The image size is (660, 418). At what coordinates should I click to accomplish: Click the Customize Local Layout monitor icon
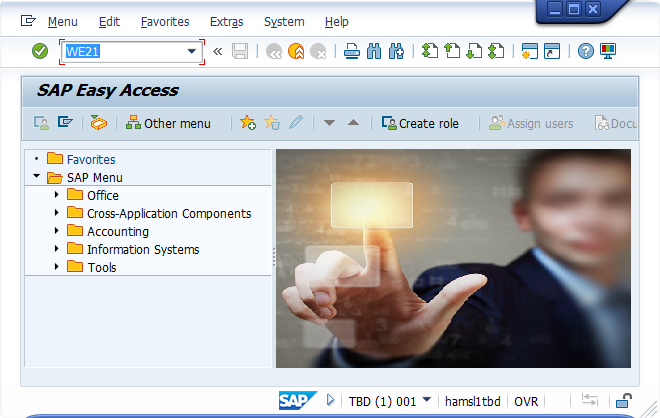[x=608, y=51]
